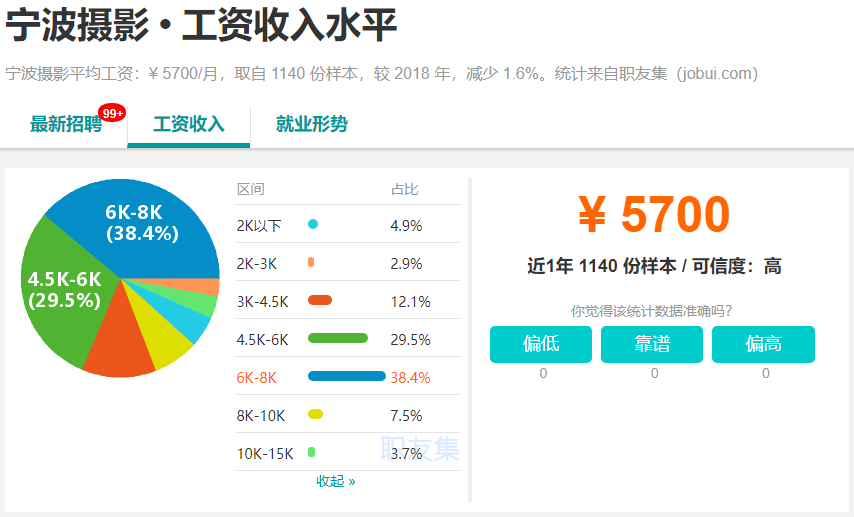Select the 4.5K-6K range label in table

coord(263,340)
